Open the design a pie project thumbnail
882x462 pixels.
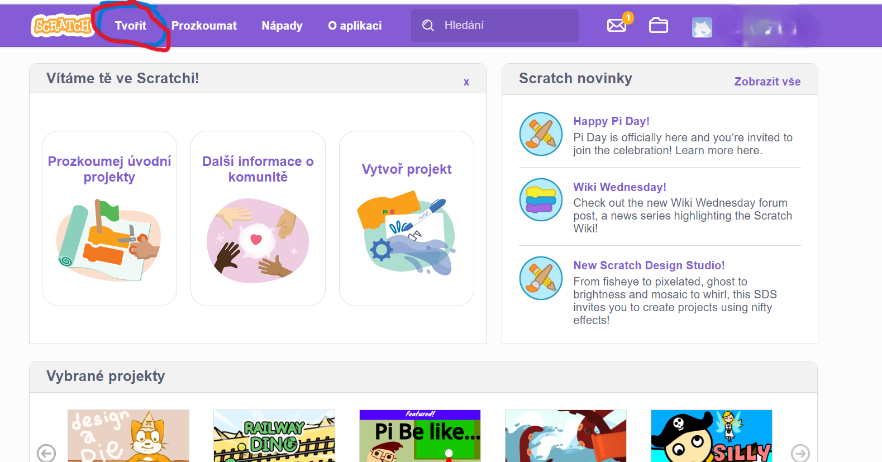pyautogui.click(x=128, y=436)
